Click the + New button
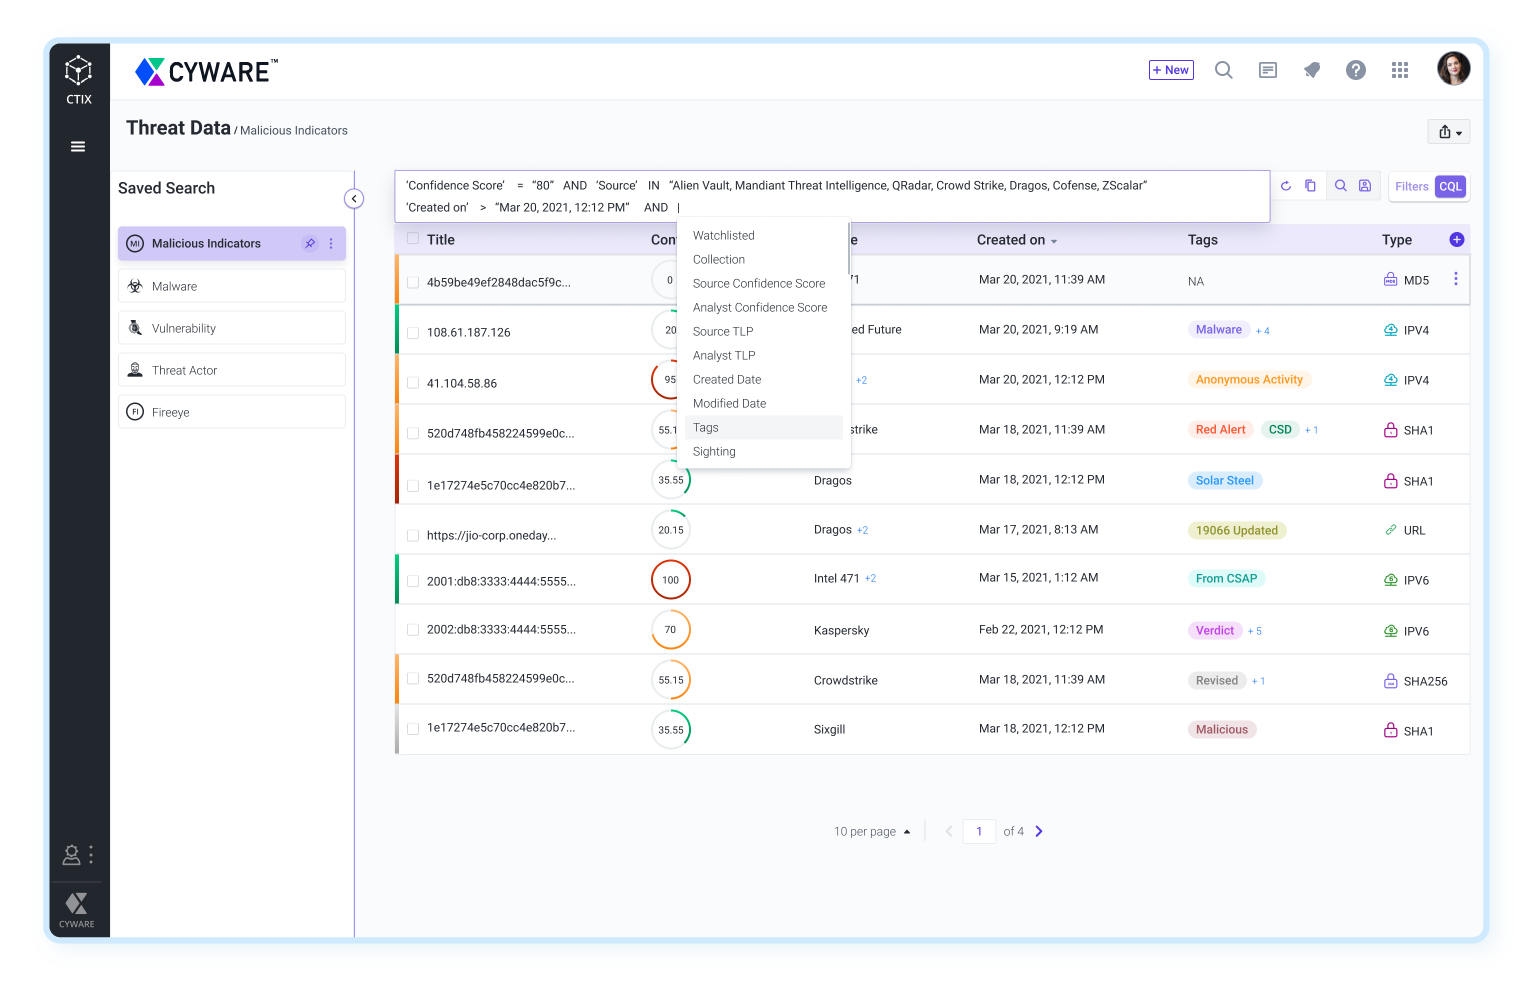Viewport: 1532px width, 981px height. (x=1171, y=70)
